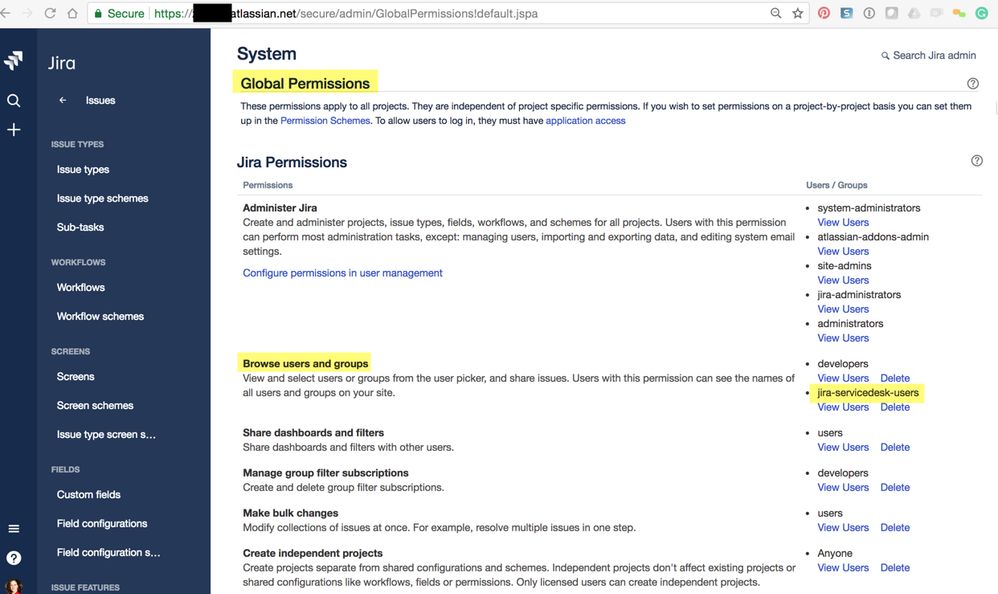Open Workflows in sidebar

pos(81,287)
